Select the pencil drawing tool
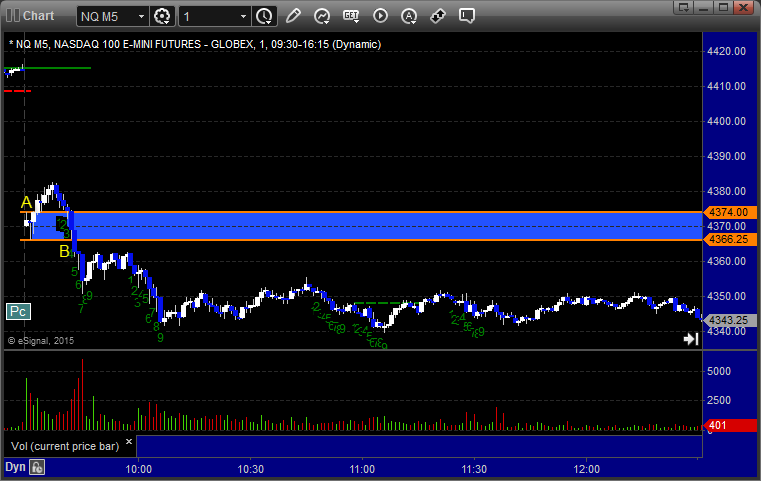Viewport: 761px width, 481px height. point(293,16)
